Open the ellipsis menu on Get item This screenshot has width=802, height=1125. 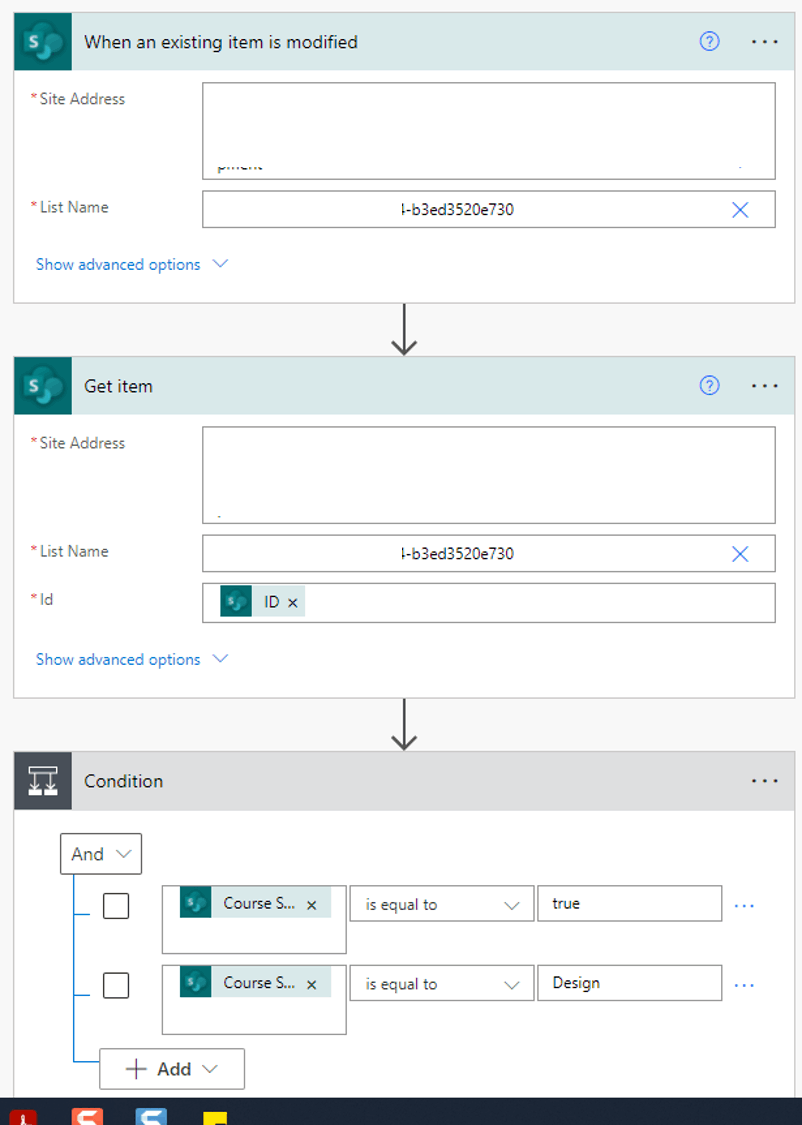click(765, 386)
